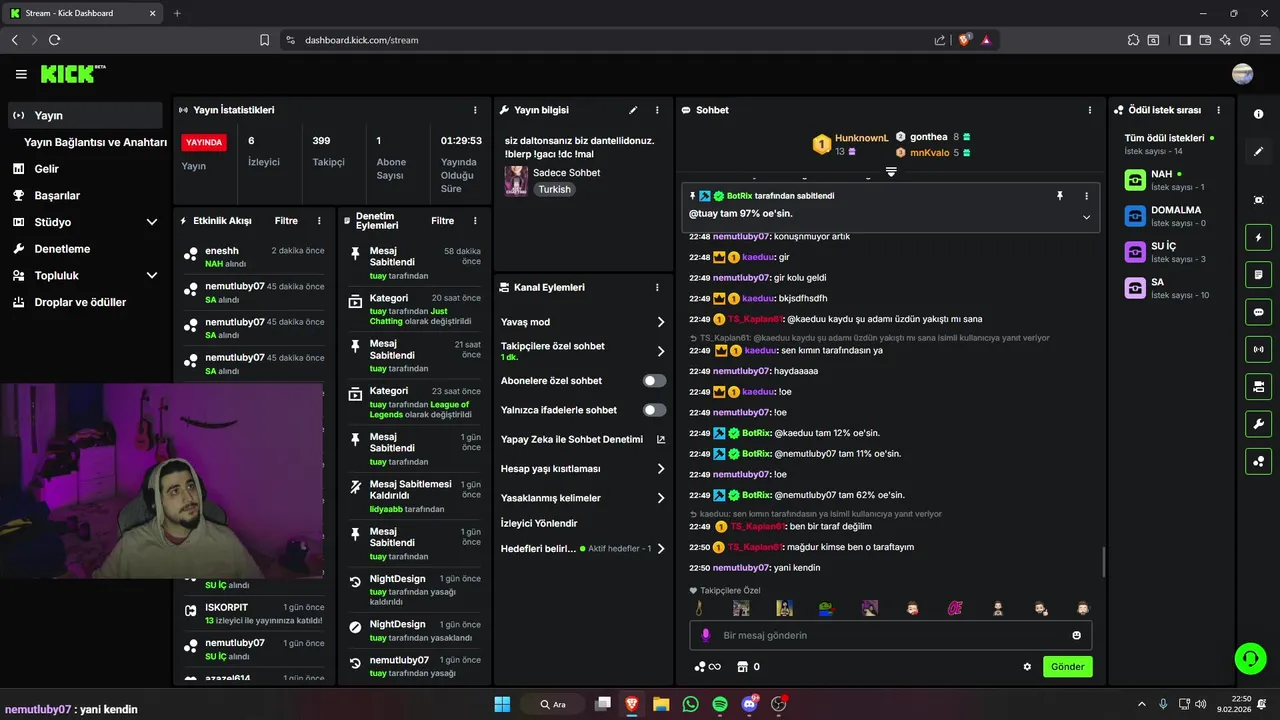
Task: Open the hamburger menu next to Kick logo
Action: coord(21,74)
